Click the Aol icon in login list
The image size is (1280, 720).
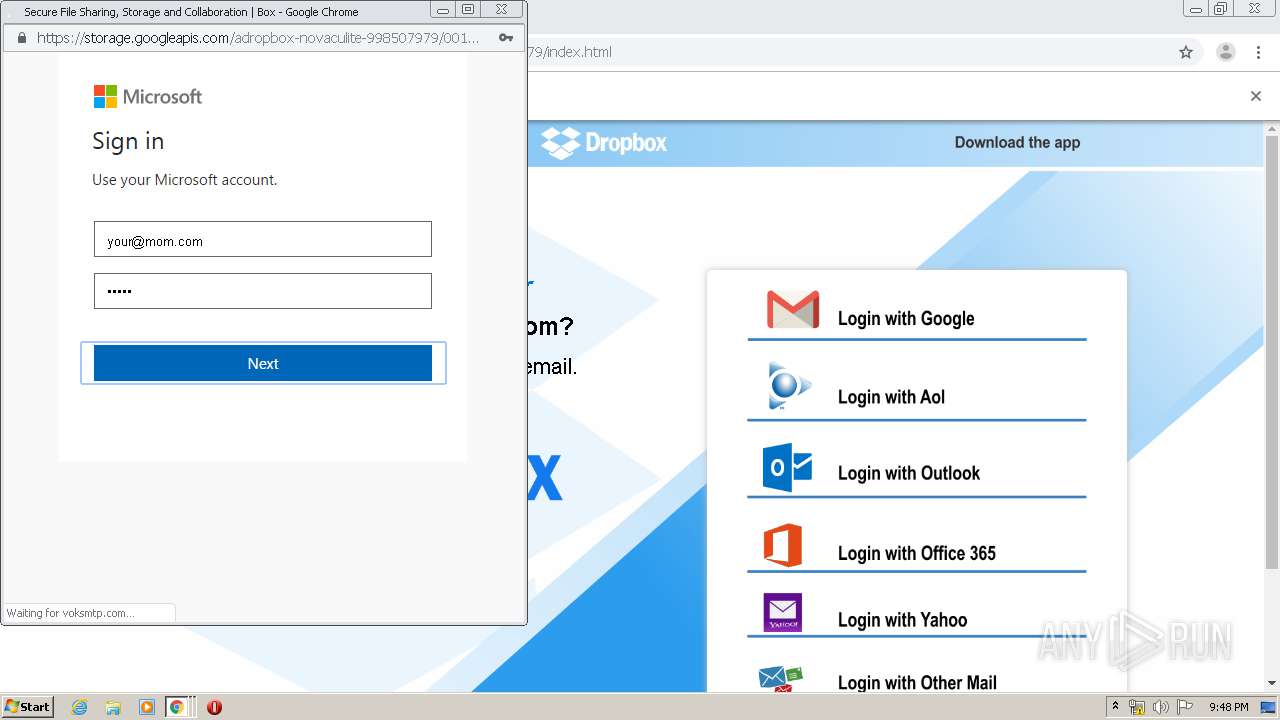(789, 386)
